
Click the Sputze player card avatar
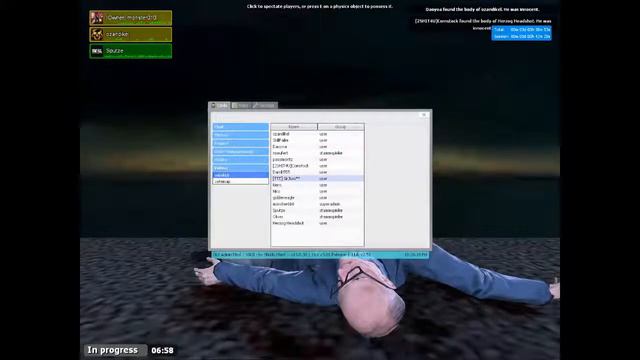click(97, 51)
